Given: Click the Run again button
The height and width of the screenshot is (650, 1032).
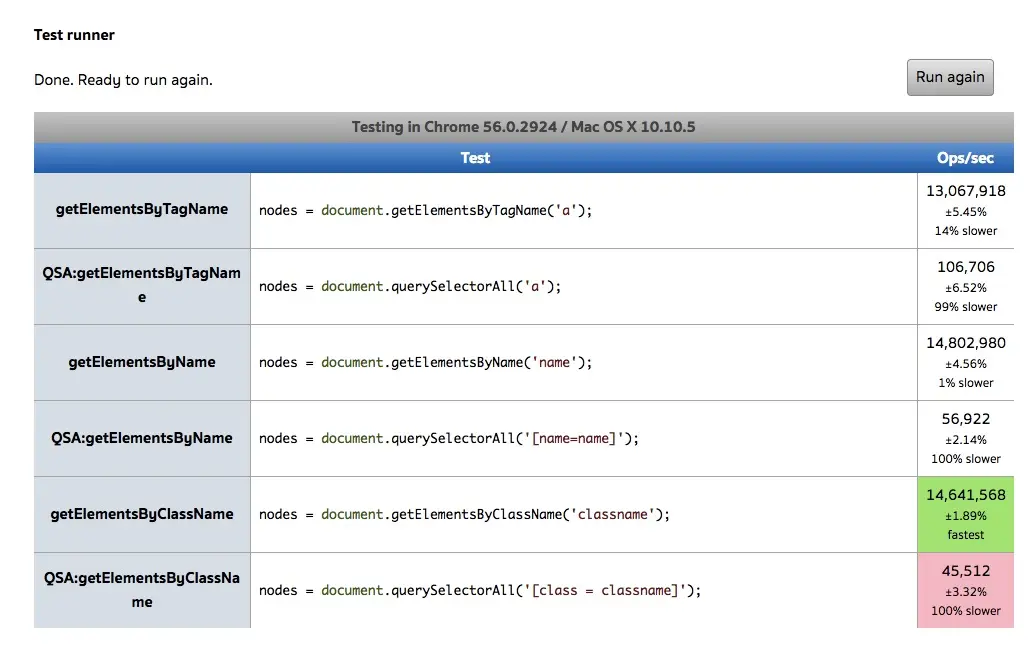Looking at the screenshot, I should pos(950,78).
